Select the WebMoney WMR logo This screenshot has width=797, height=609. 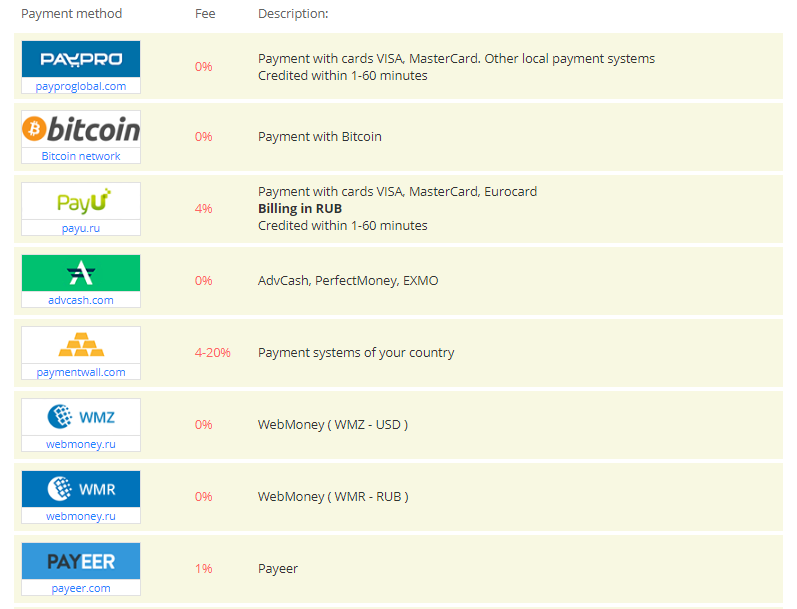81,489
